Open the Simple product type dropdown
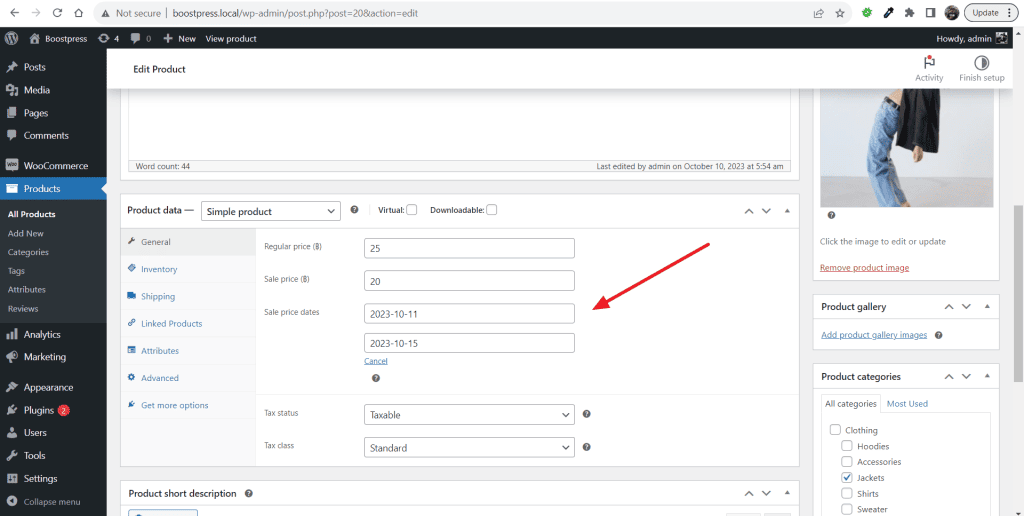Viewport: 1024px width, 516px height. pos(271,212)
